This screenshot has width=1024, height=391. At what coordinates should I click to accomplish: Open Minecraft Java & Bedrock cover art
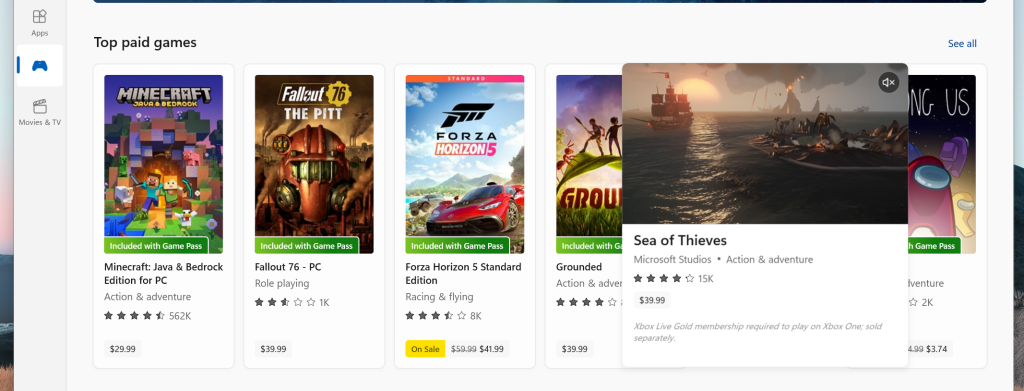163,164
